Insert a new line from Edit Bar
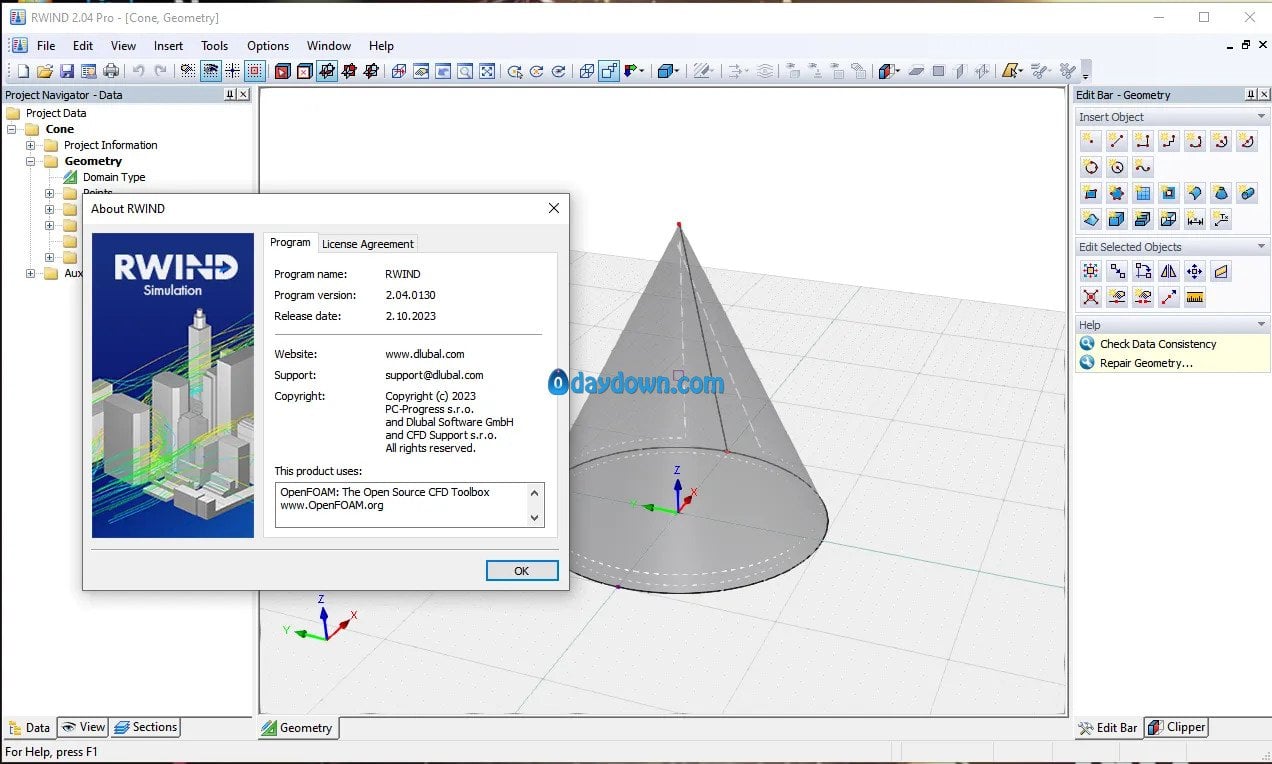Viewport: 1272px width, 764px height. pos(1117,141)
